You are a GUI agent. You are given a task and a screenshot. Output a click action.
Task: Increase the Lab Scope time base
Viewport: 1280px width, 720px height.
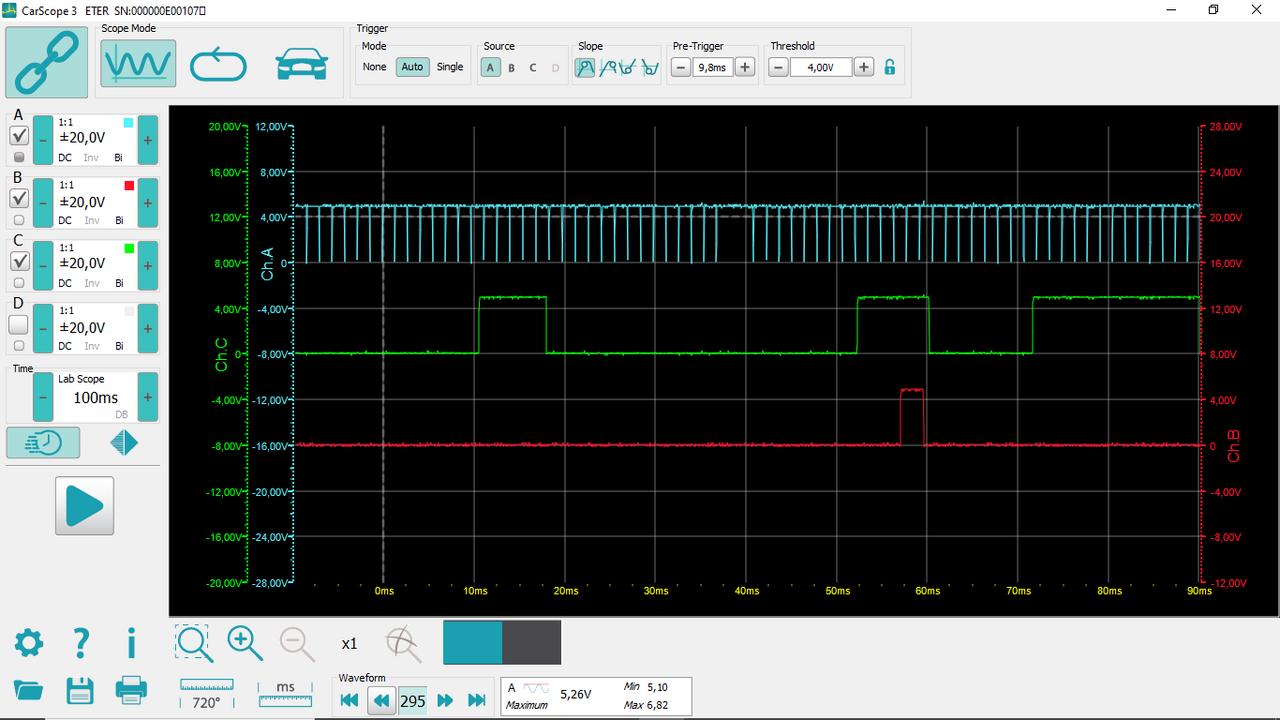coord(148,397)
